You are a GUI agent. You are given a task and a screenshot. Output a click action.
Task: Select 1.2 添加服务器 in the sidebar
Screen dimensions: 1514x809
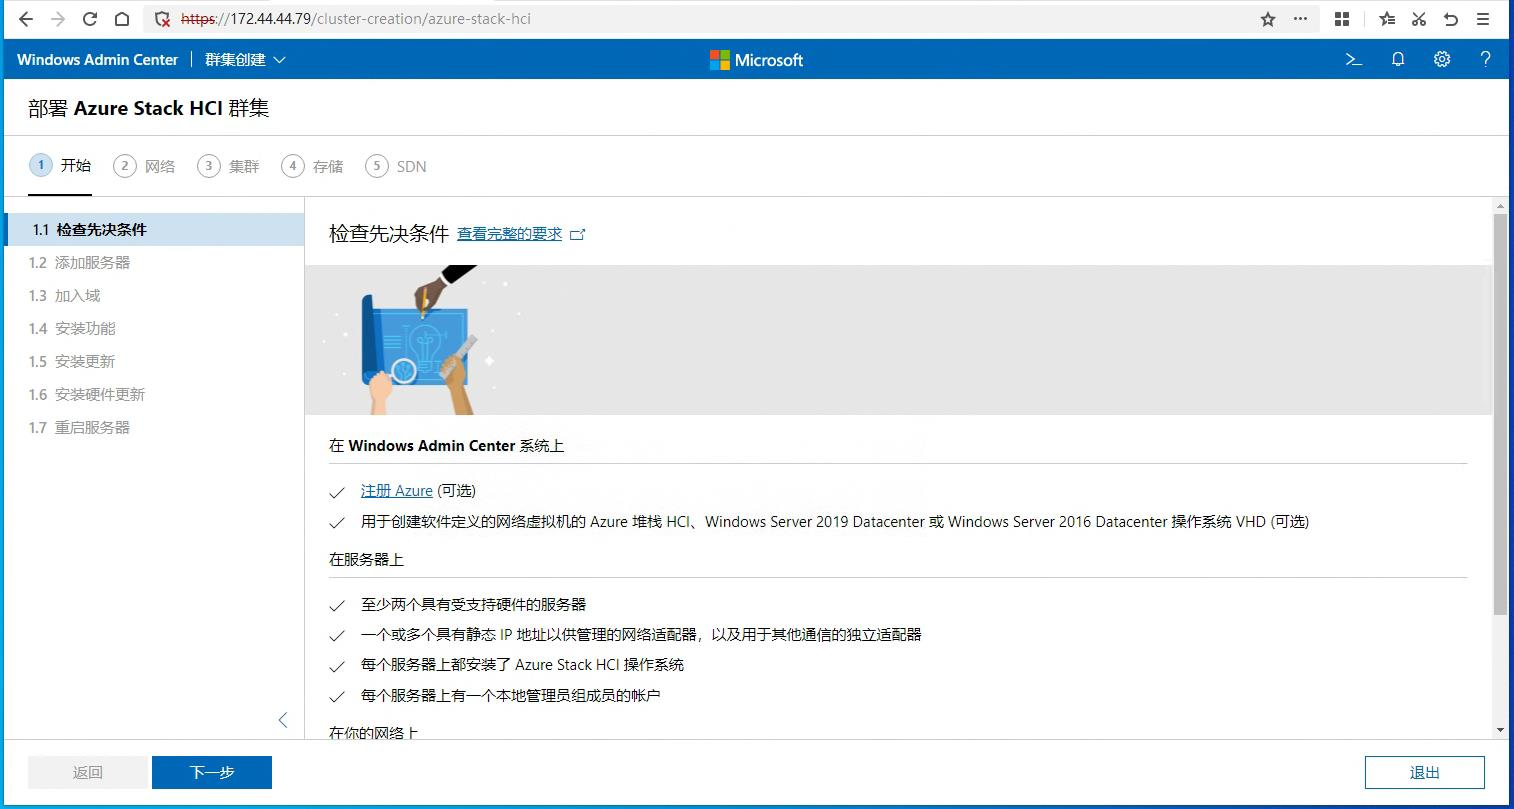pyautogui.click(x=154, y=262)
